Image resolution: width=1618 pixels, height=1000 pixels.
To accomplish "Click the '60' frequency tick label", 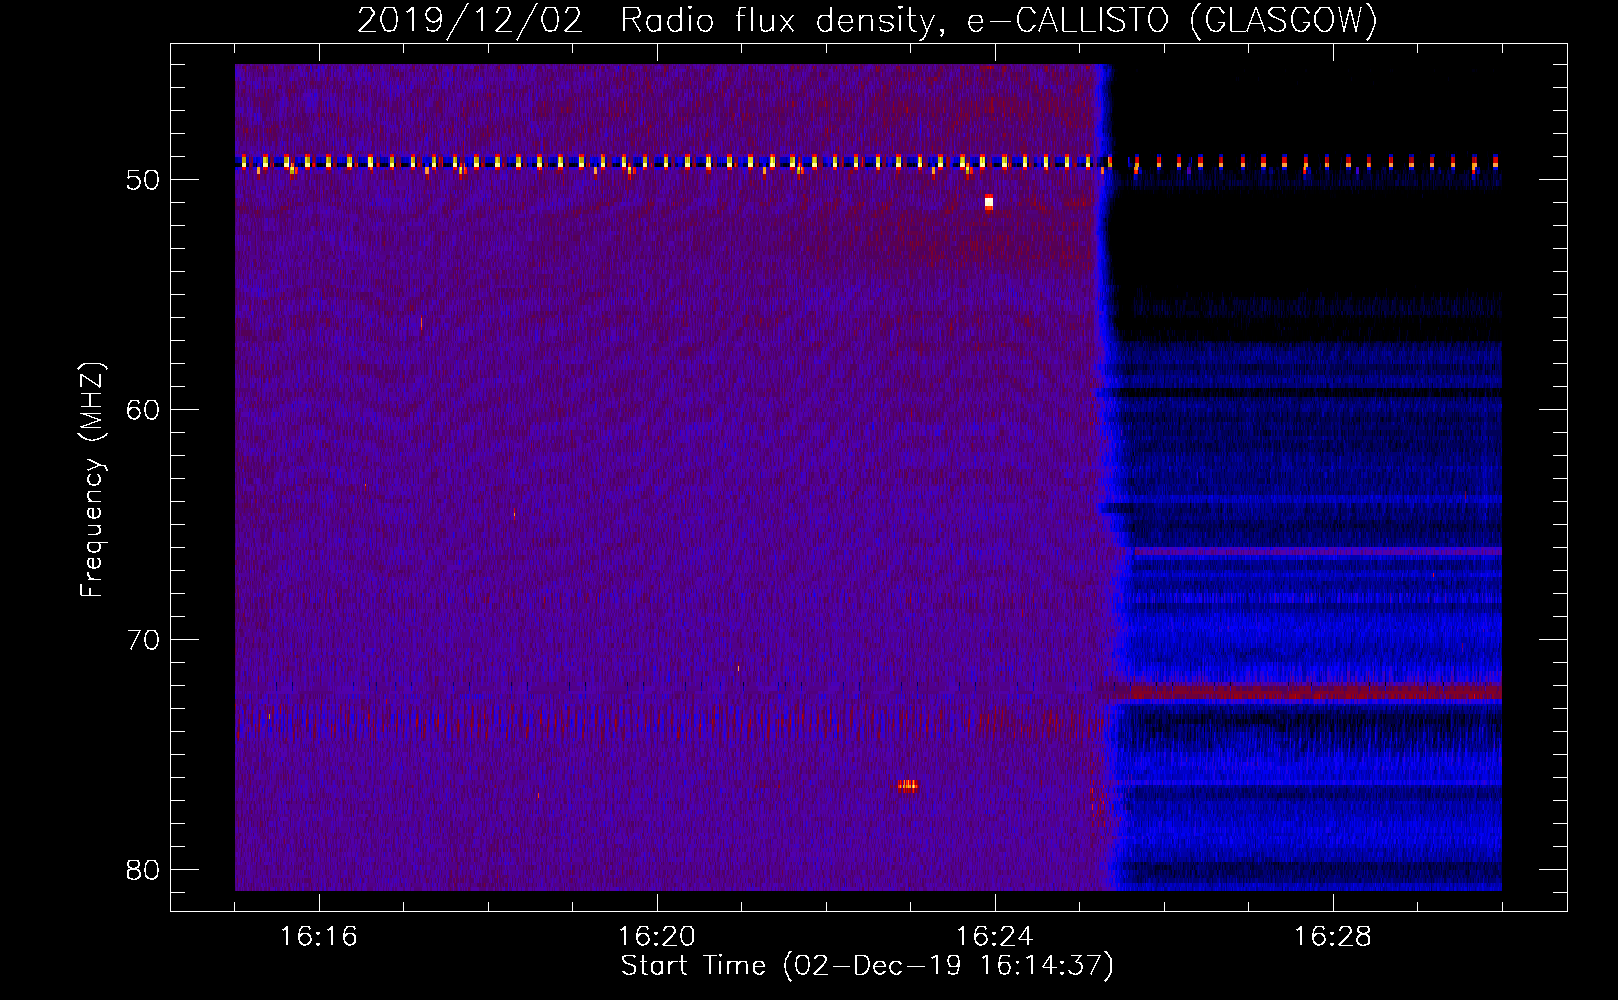I will (143, 410).
